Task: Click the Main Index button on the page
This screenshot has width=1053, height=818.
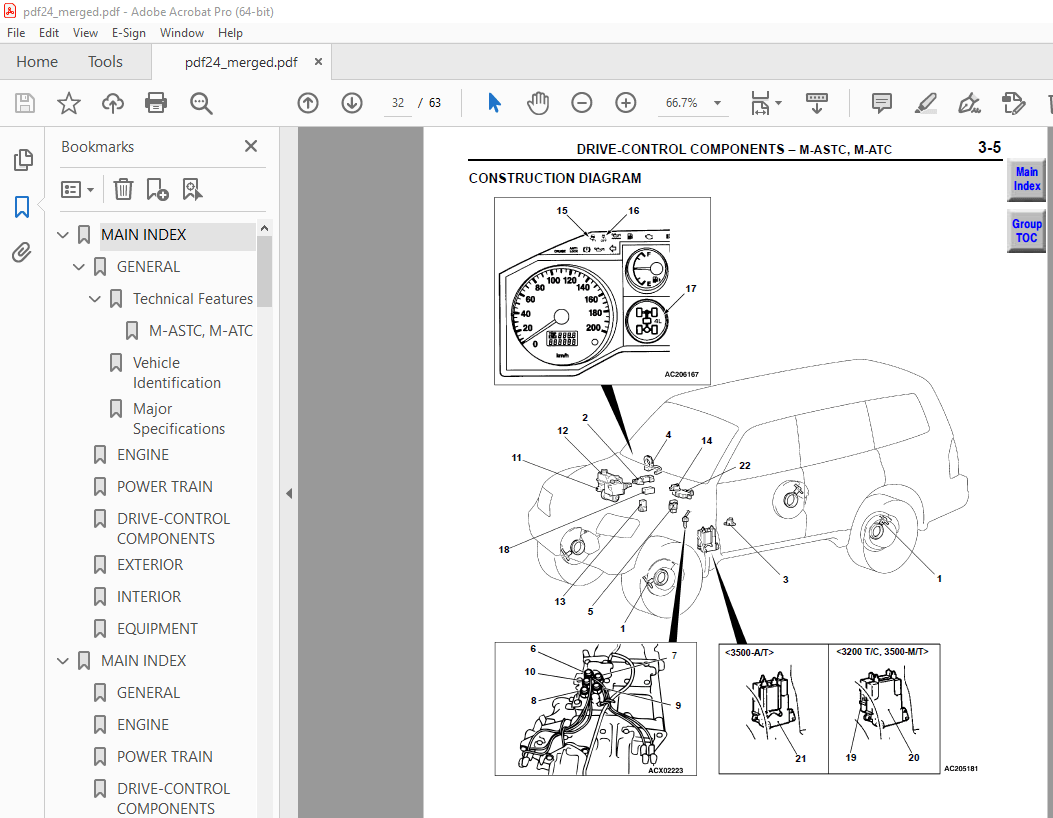Action: click(x=1026, y=180)
